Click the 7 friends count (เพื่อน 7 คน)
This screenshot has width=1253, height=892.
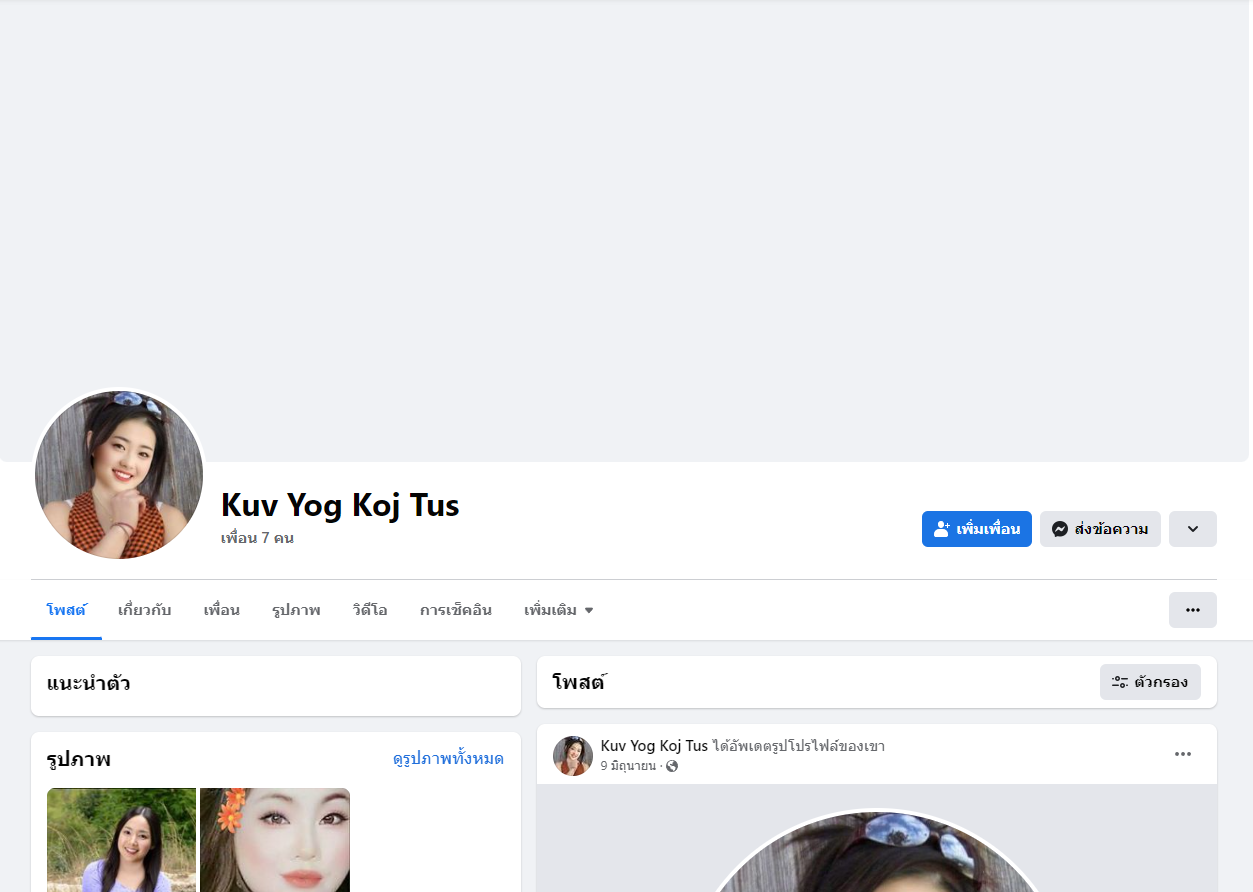coord(257,538)
